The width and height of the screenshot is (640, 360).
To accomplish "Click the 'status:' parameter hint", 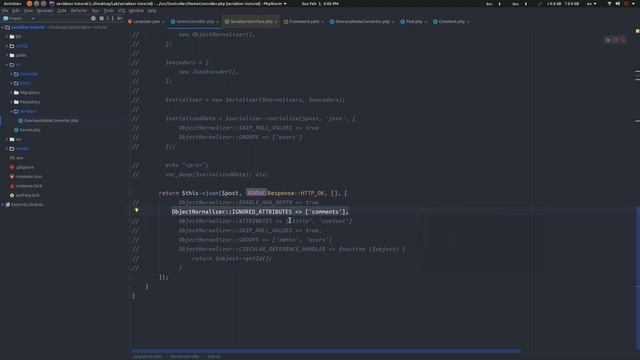I will pos(256,193).
